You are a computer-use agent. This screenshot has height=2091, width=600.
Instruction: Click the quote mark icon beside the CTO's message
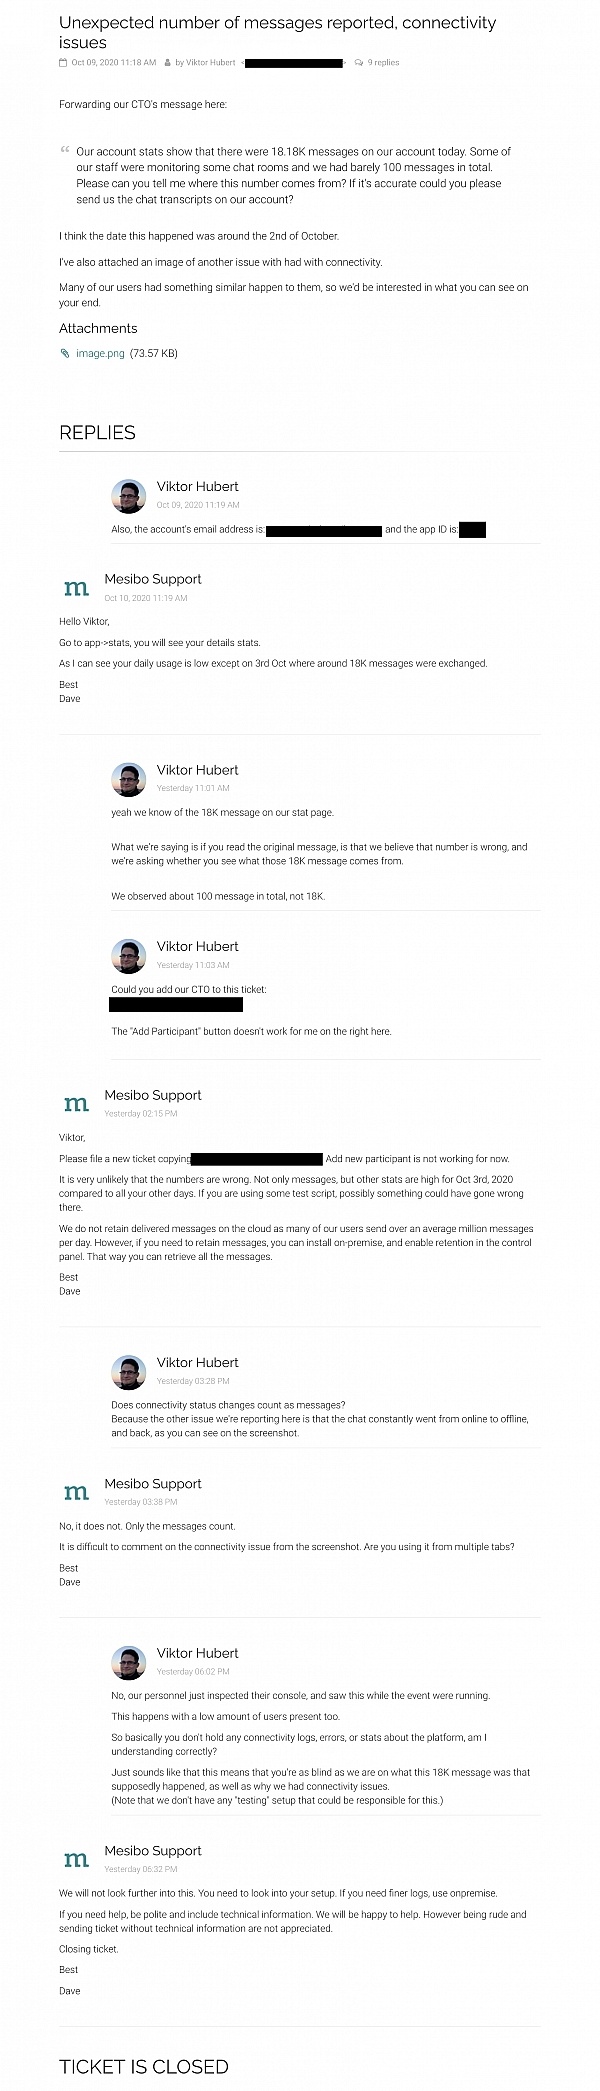coord(65,151)
